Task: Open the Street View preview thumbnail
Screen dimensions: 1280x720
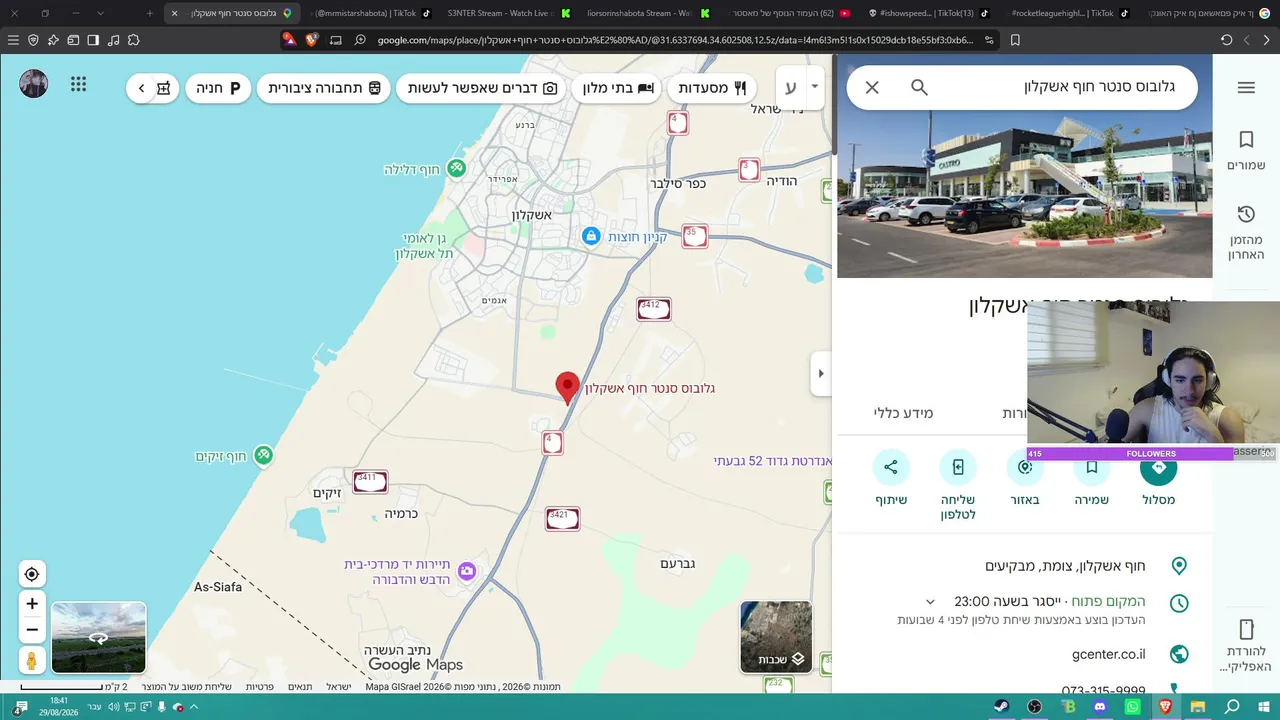Action: [98, 637]
